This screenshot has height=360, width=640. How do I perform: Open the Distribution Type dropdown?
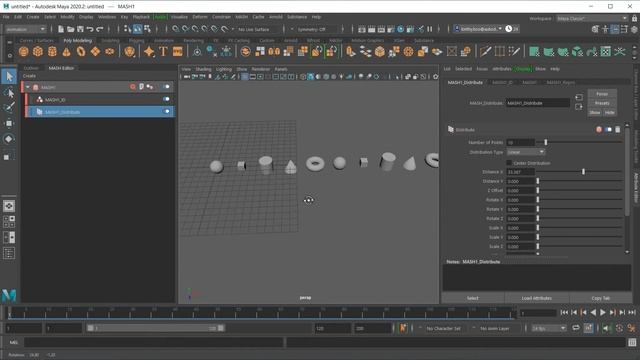tap(526, 152)
